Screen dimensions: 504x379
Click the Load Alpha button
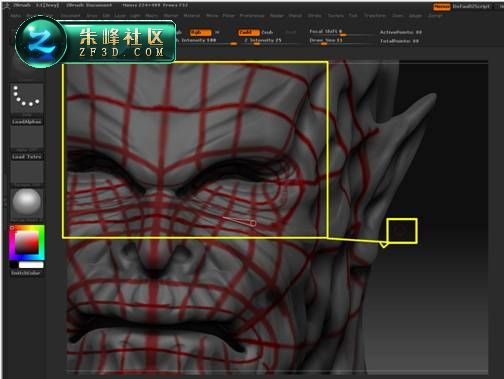tap(27, 122)
